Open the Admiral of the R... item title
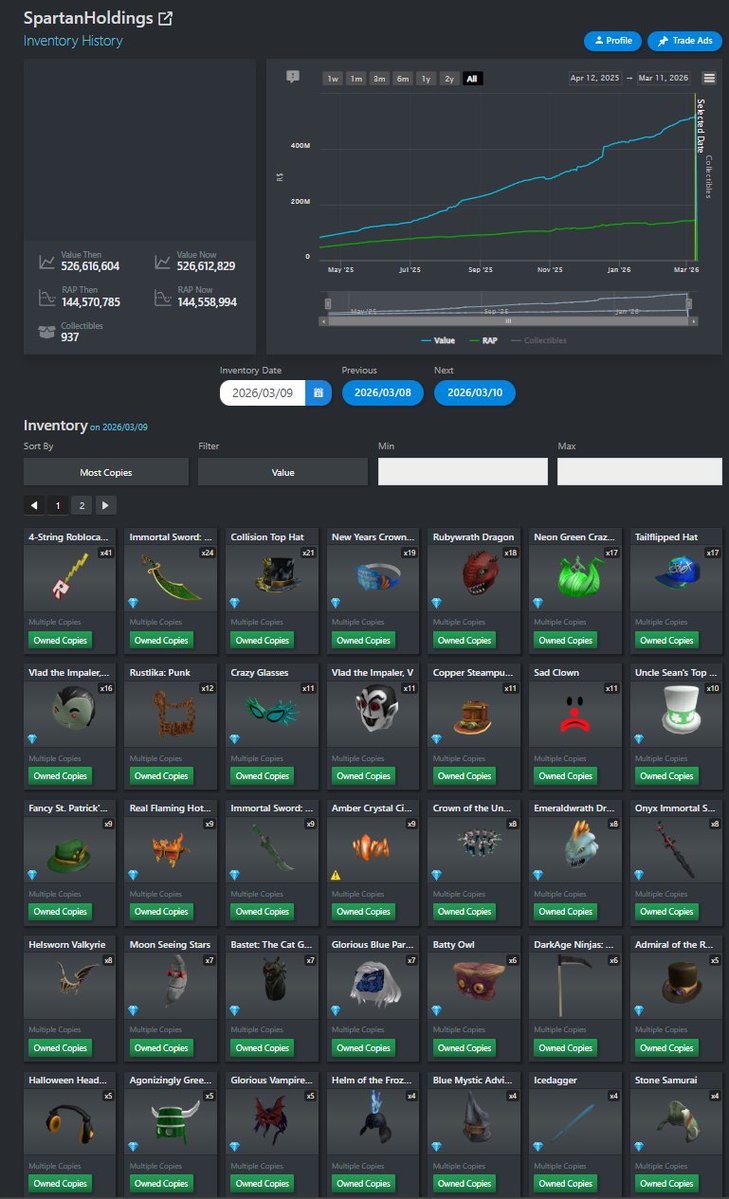The width and height of the screenshot is (729, 1199). click(x=674, y=944)
